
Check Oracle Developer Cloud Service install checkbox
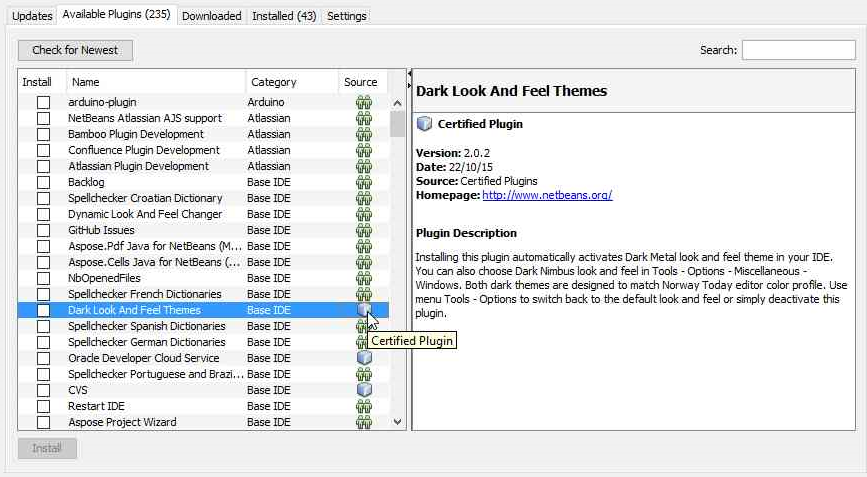coord(43,359)
